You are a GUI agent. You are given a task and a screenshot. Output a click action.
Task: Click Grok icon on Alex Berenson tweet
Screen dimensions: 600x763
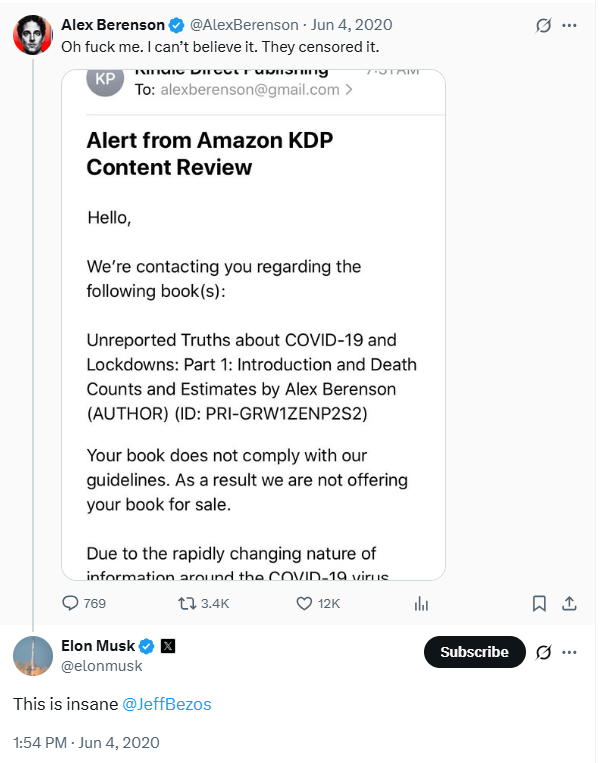click(544, 25)
